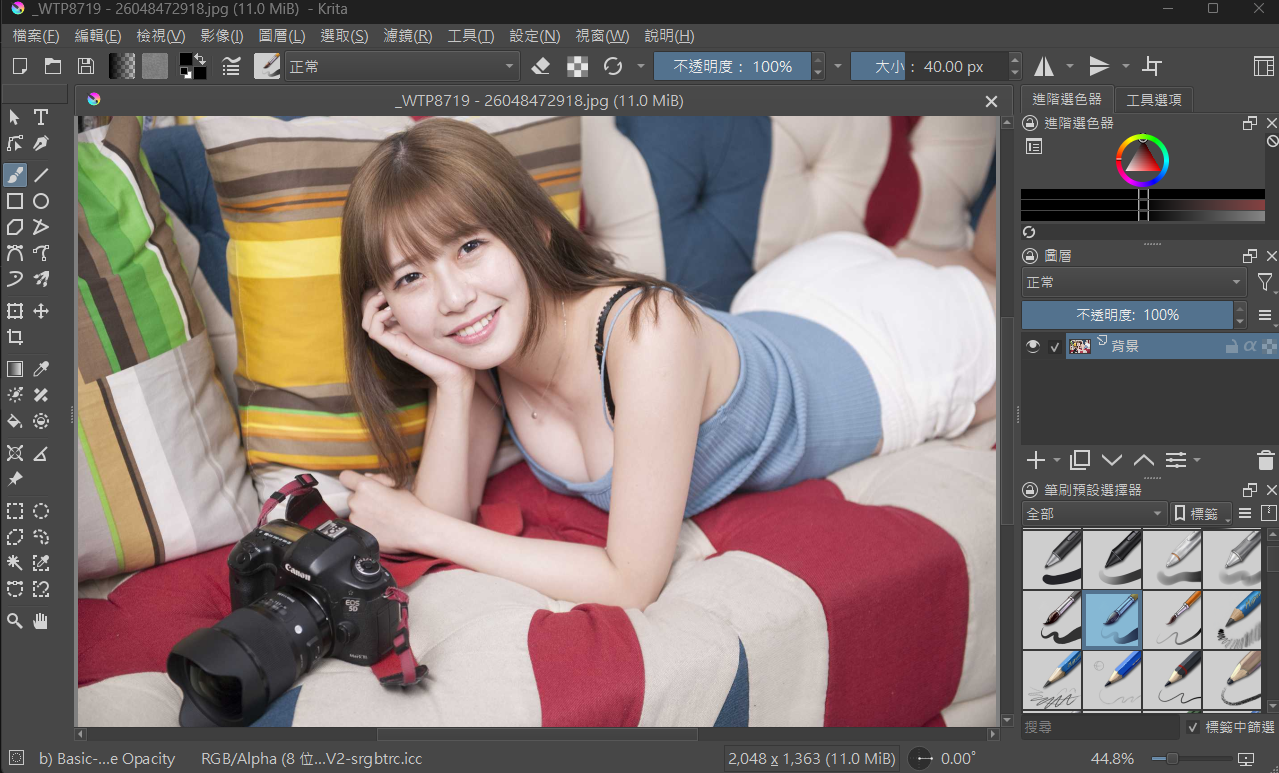The image size is (1279, 773).
Task: Adjust the 不透明度 100% slider in toolbar
Action: click(733, 67)
